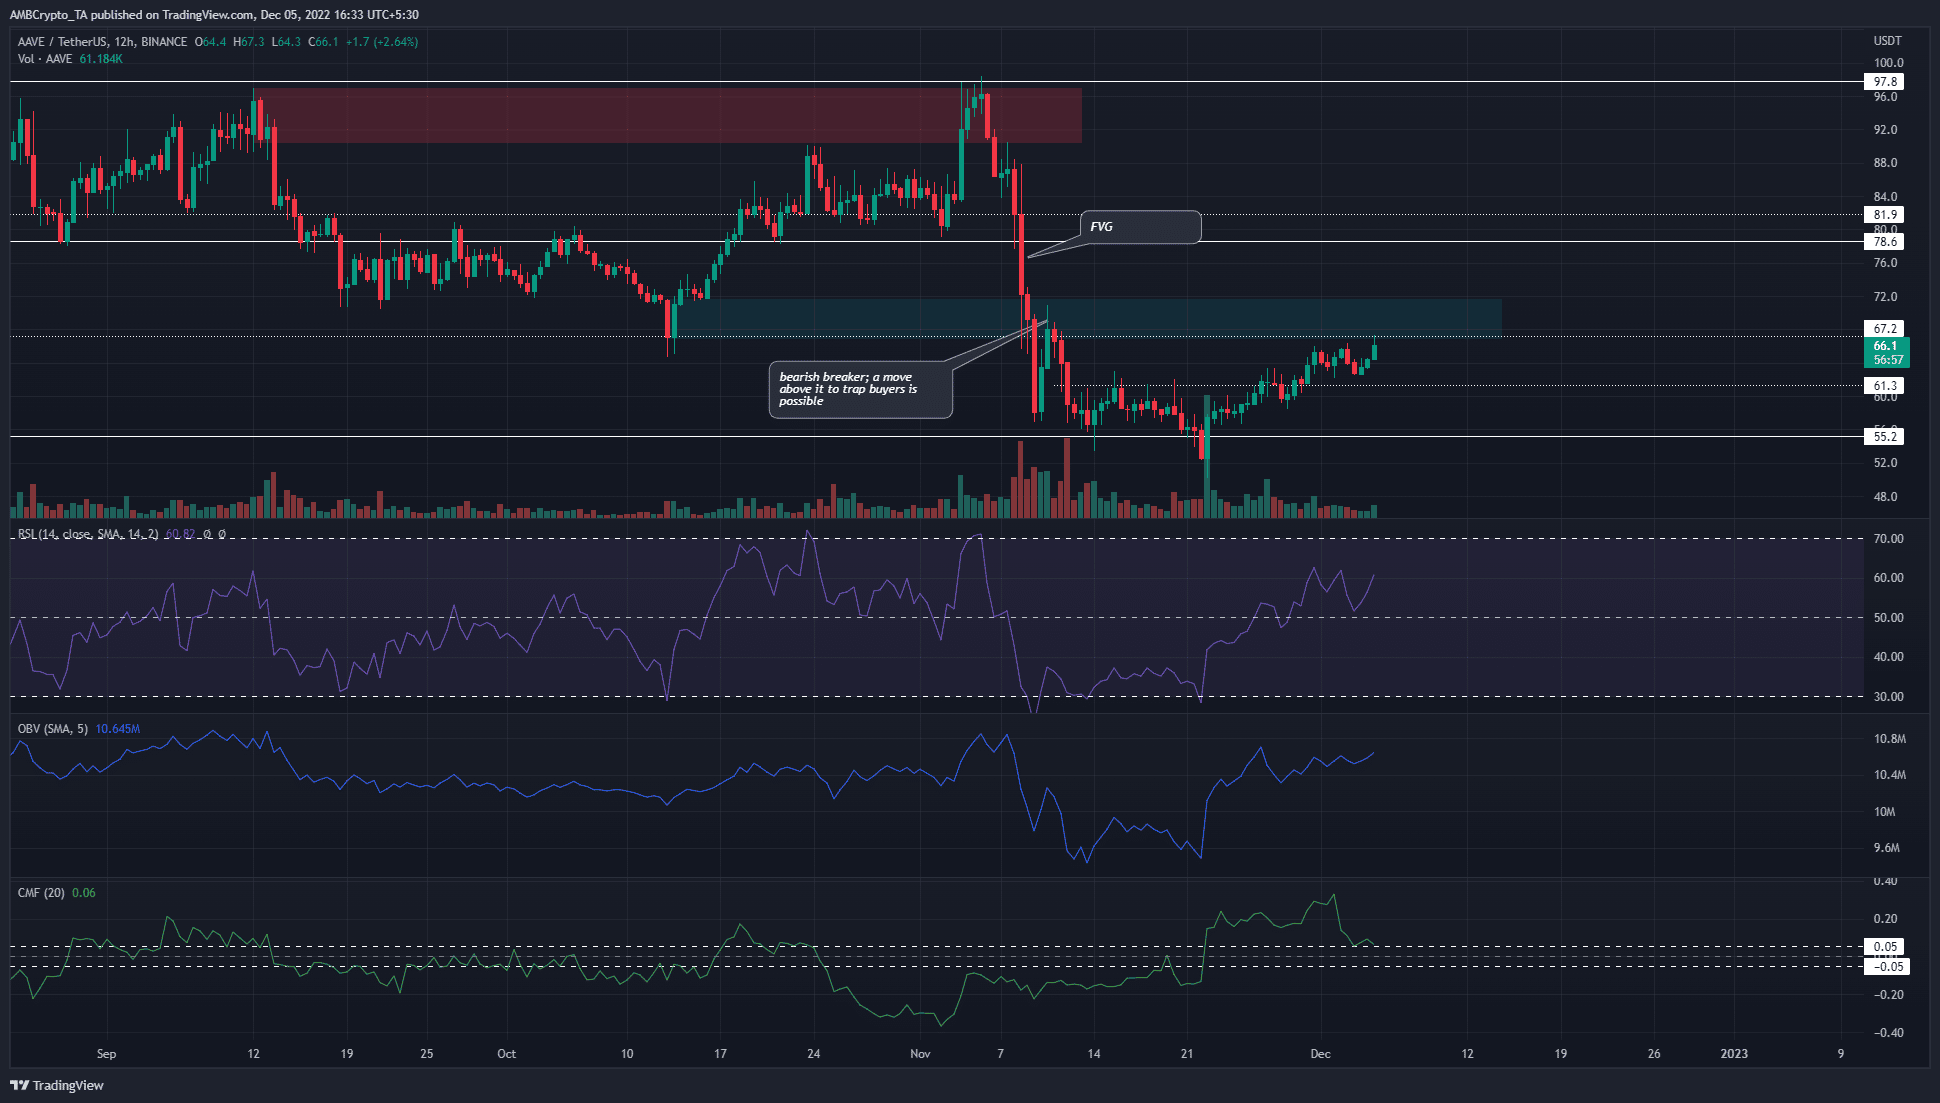Click the 78.6 horizontal line price label
Image resolution: width=1940 pixels, height=1103 pixels.
pyautogui.click(x=1884, y=242)
